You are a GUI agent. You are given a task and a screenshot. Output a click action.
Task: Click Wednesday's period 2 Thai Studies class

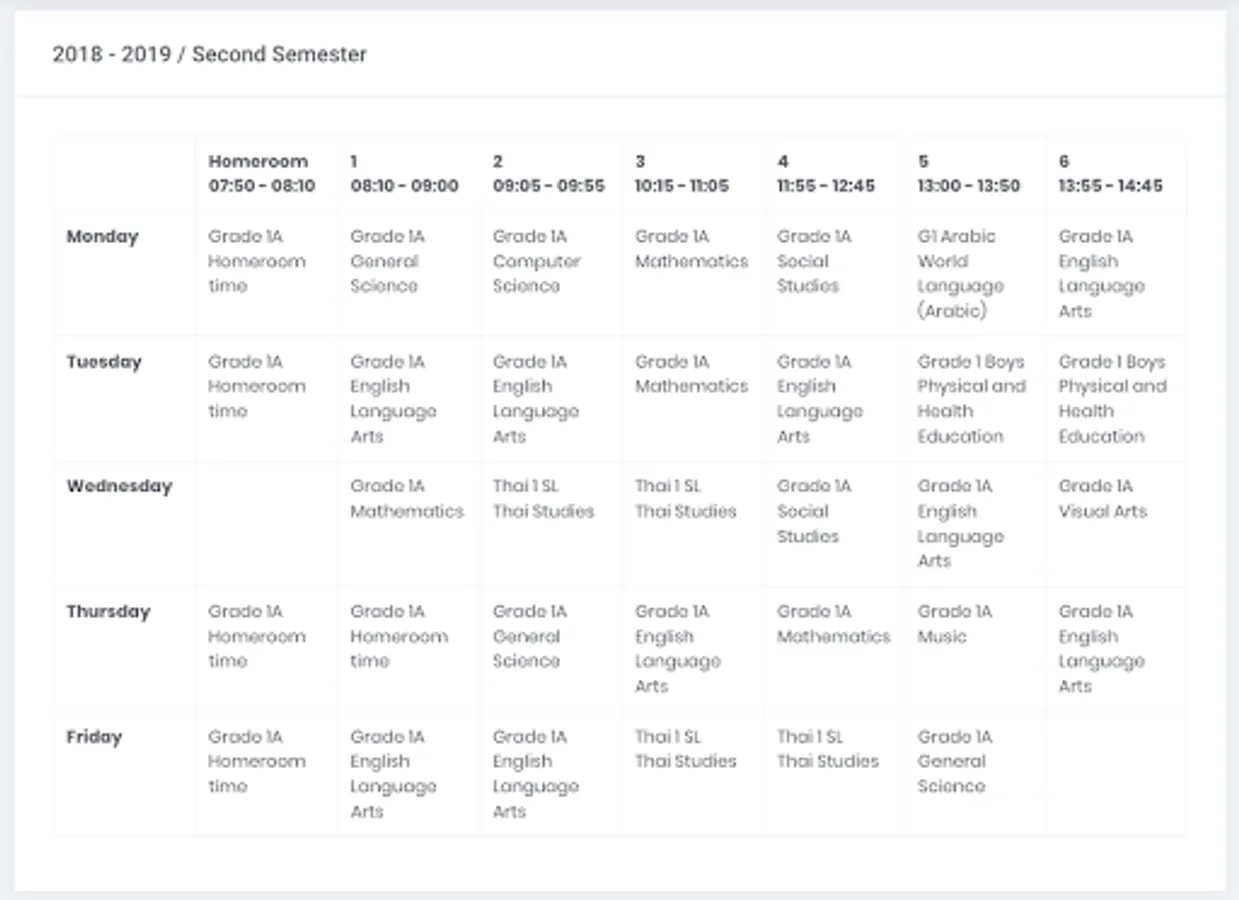point(543,499)
